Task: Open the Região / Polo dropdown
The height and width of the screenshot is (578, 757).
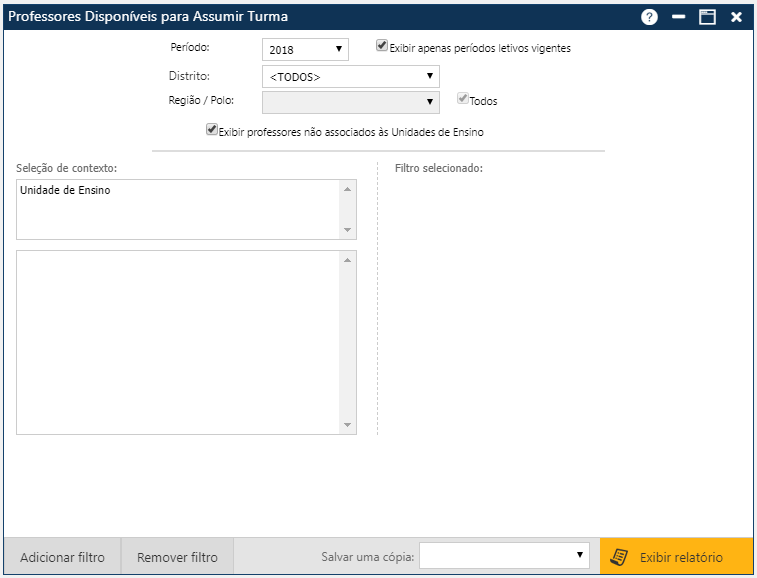Action: click(x=348, y=102)
